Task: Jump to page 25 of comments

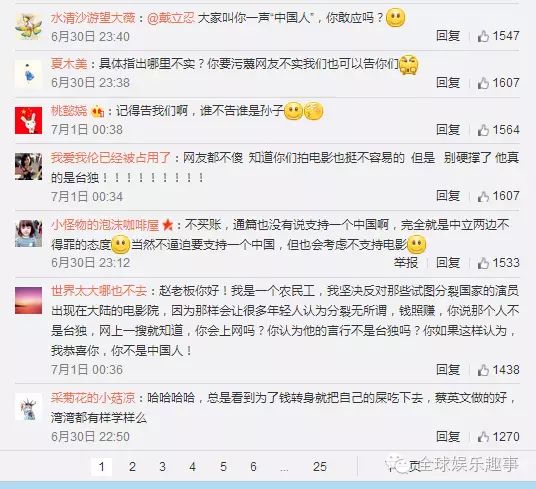Action: pyautogui.click(x=320, y=467)
